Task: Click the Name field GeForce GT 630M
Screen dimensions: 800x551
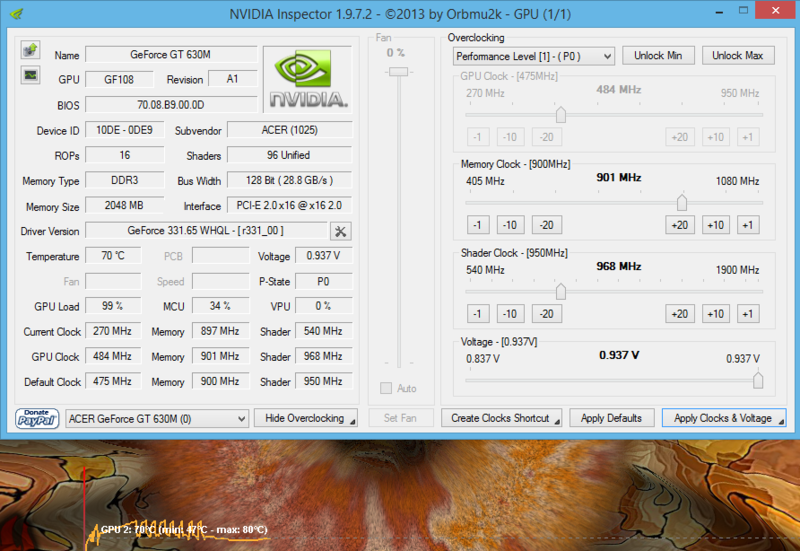Action: point(171,55)
